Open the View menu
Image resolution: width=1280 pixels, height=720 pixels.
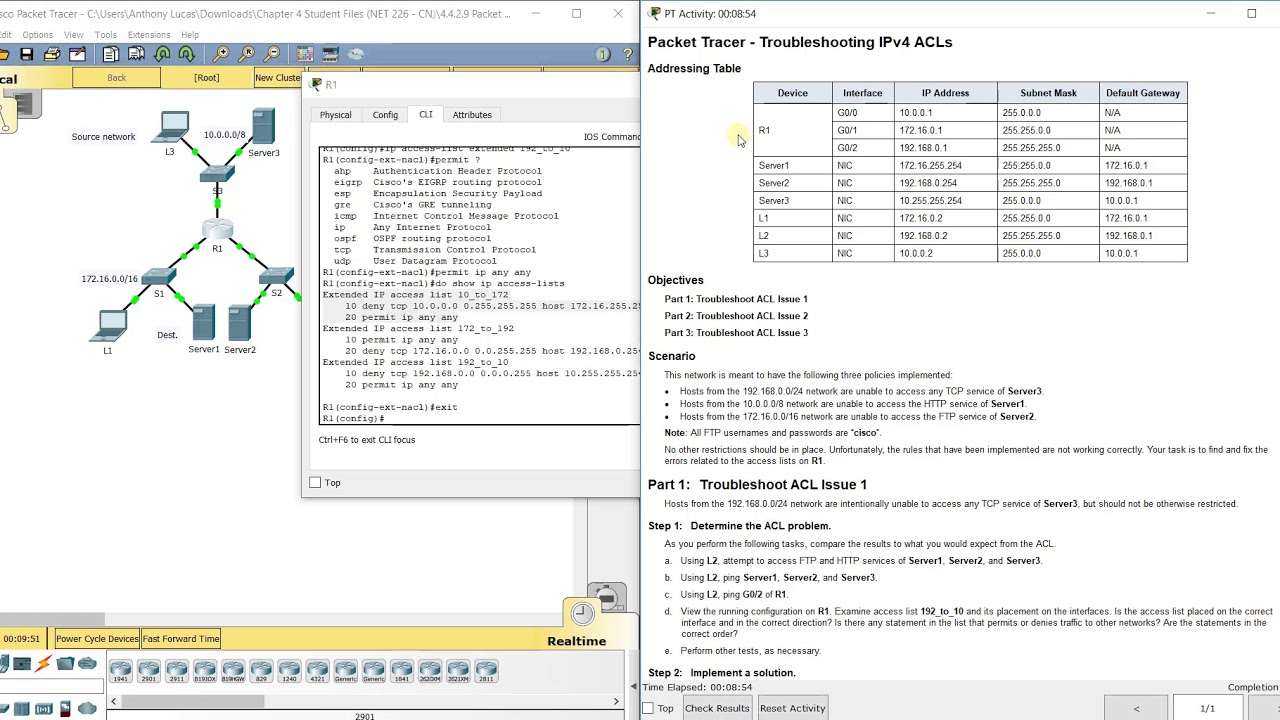(74, 35)
